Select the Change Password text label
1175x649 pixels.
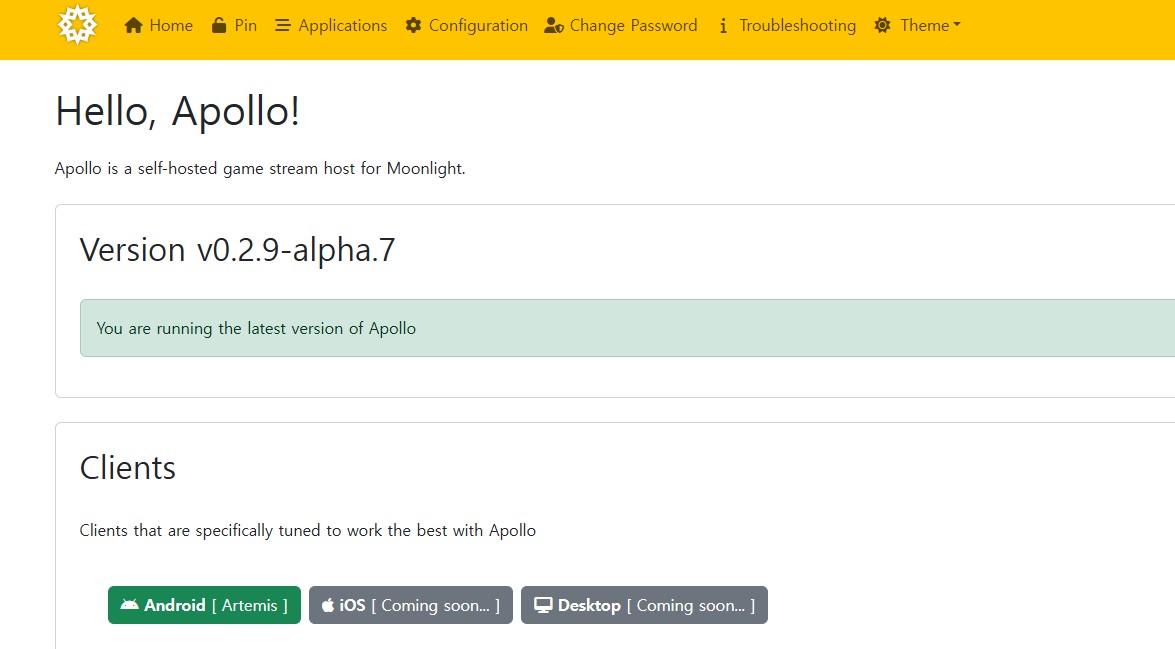coord(633,26)
